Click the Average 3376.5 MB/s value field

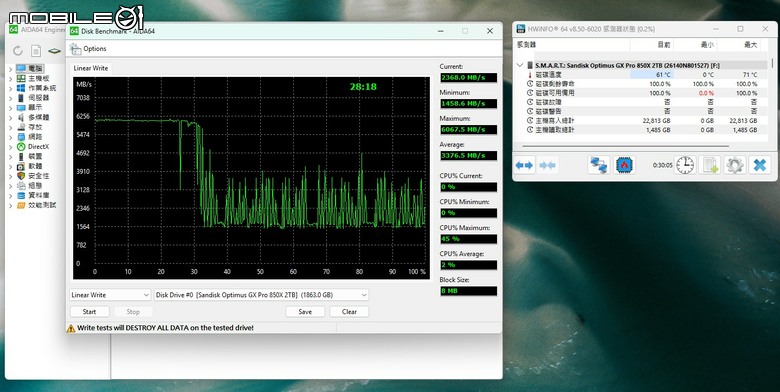468,156
